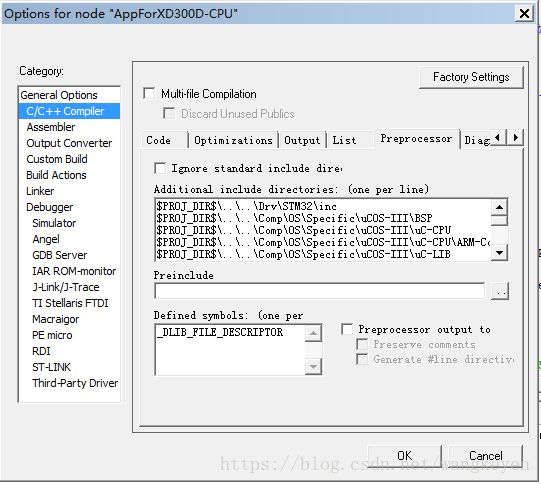Screen dimensions: 541x484
Task: Switch to the Optimizations tab
Action: tap(234, 140)
